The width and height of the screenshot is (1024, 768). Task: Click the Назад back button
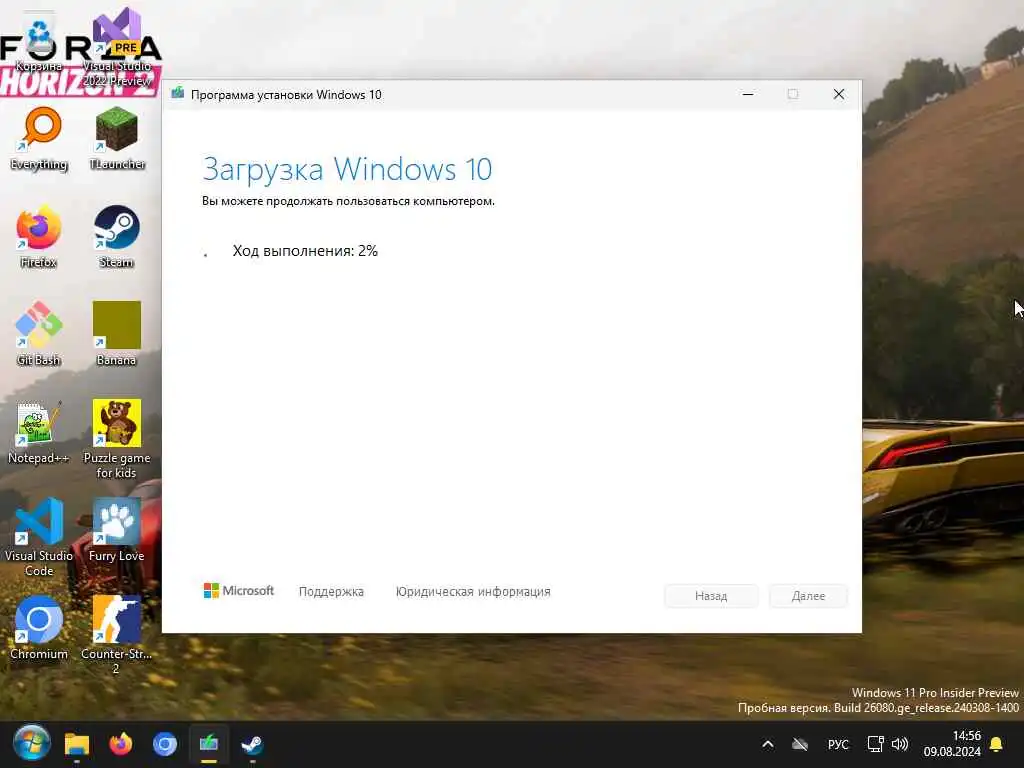click(711, 596)
